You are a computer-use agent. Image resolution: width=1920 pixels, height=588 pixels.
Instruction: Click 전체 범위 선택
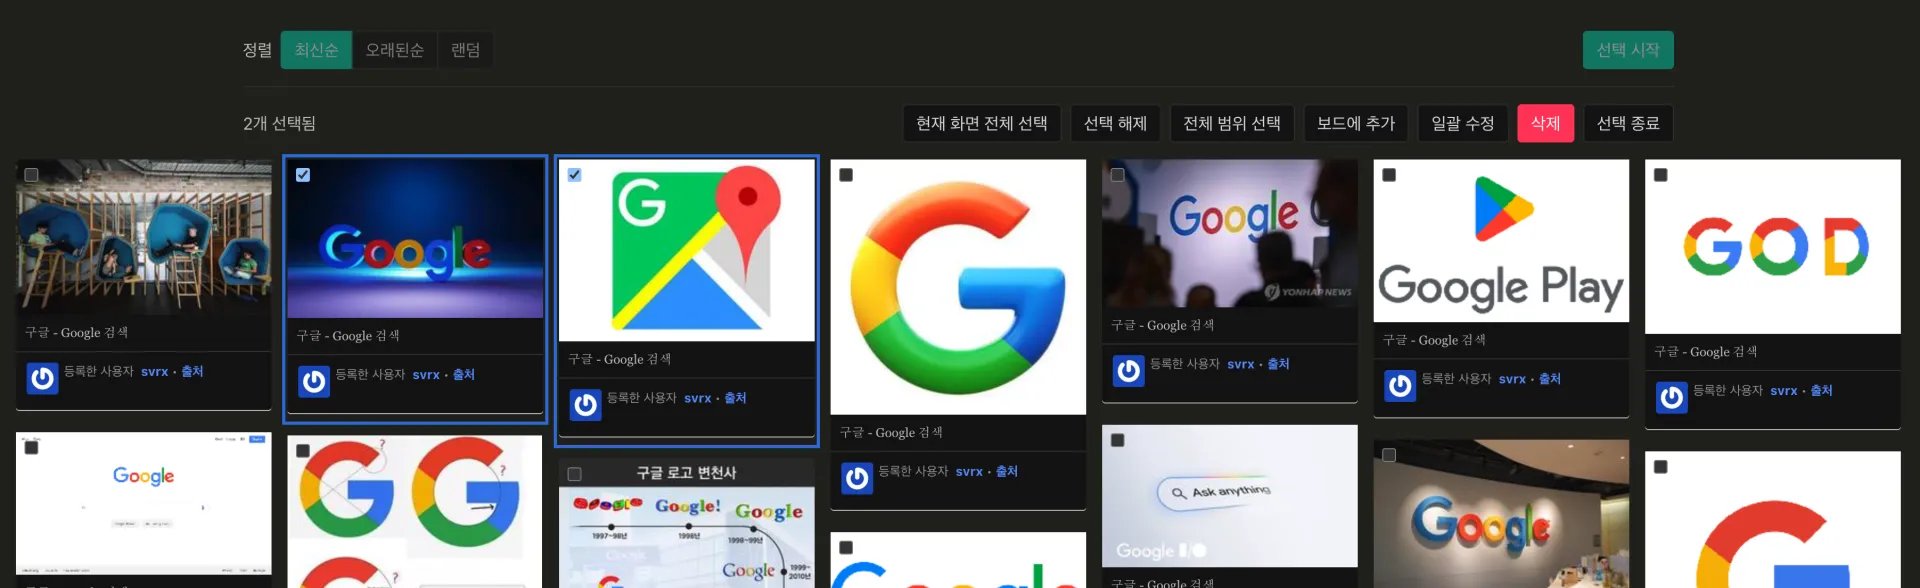pyautogui.click(x=1232, y=123)
